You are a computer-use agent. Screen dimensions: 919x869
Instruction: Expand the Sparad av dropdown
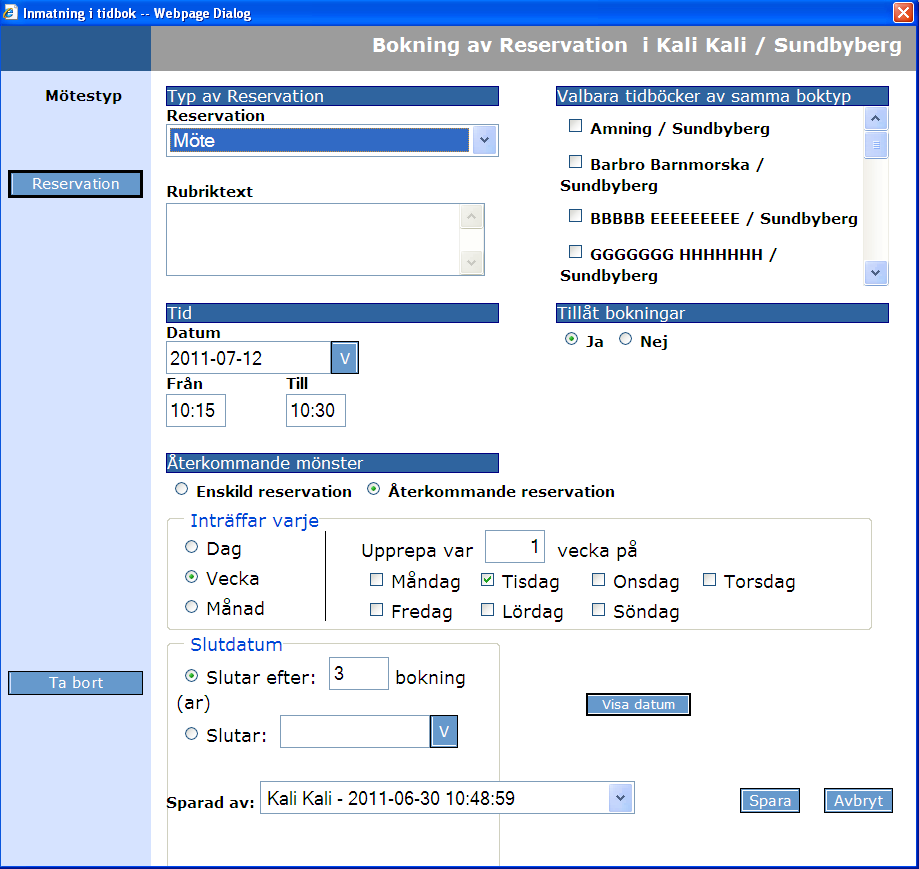tap(447, 798)
